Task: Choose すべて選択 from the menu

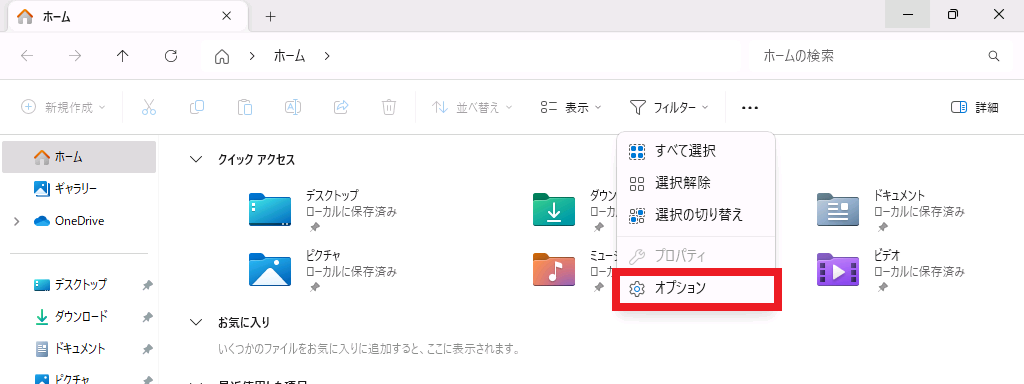Action: click(696, 152)
